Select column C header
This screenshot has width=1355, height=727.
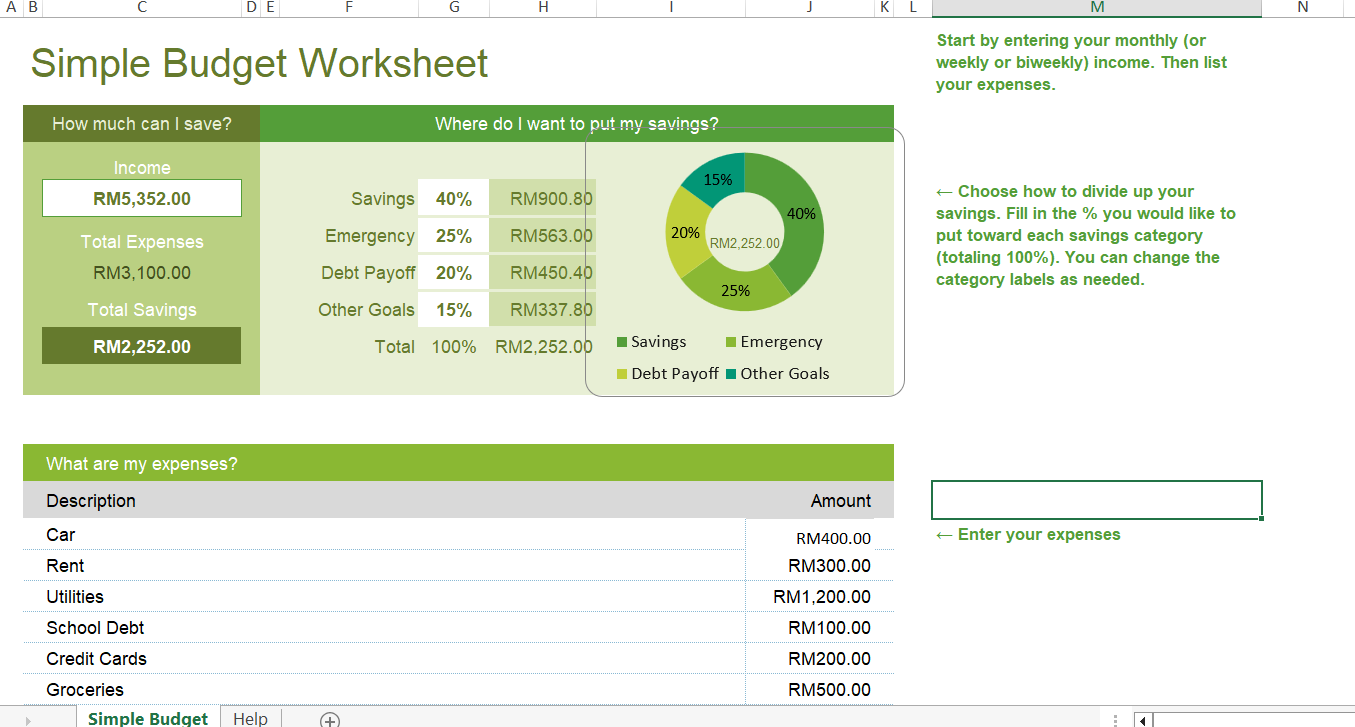click(142, 8)
